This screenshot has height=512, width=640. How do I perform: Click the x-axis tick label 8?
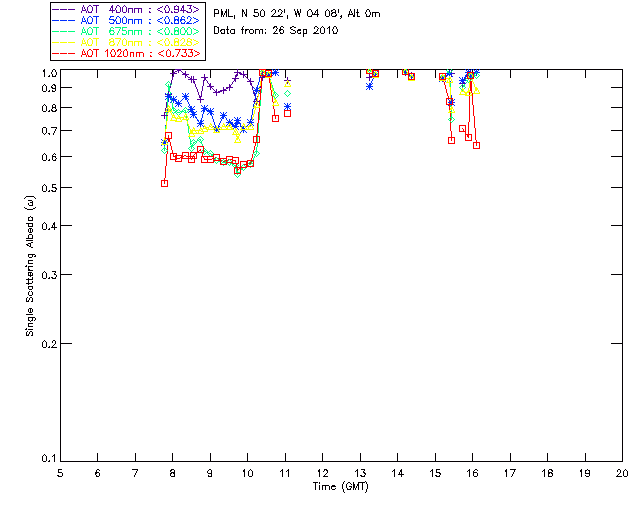[x=173, y=473]
